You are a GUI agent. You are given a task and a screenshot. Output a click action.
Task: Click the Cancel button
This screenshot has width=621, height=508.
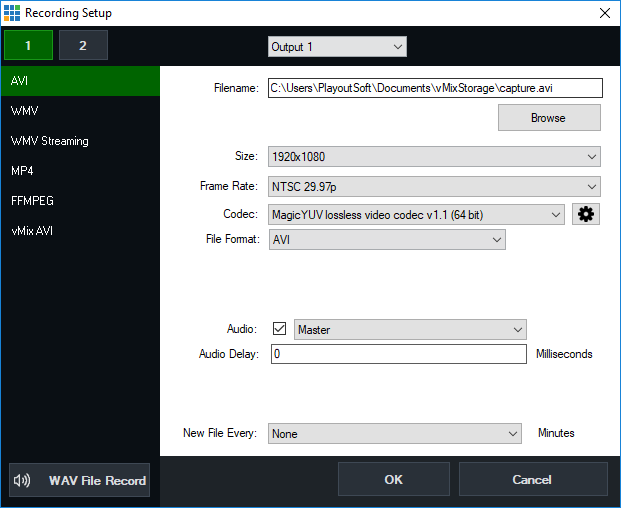tap(533, 479)
